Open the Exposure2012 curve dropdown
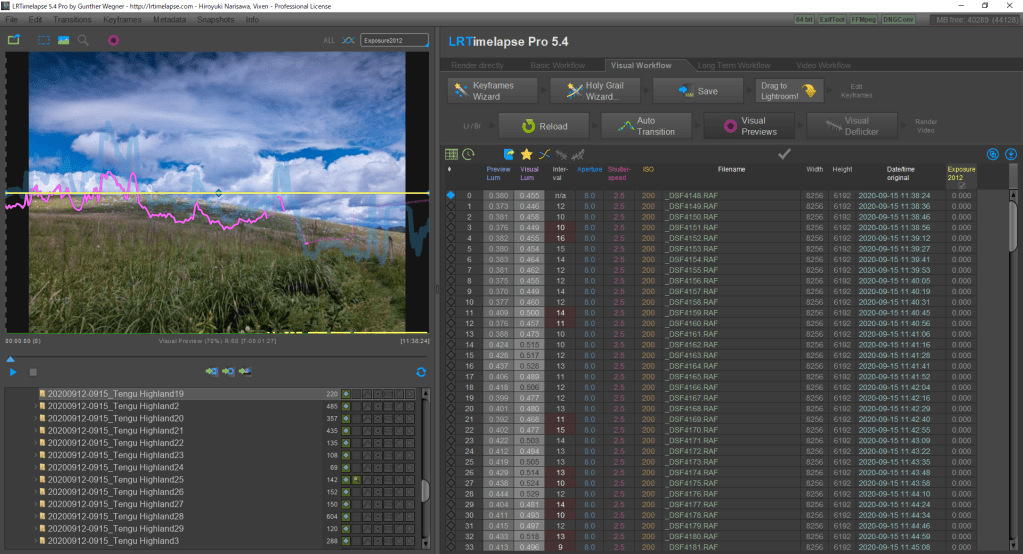 pos(394,41)
